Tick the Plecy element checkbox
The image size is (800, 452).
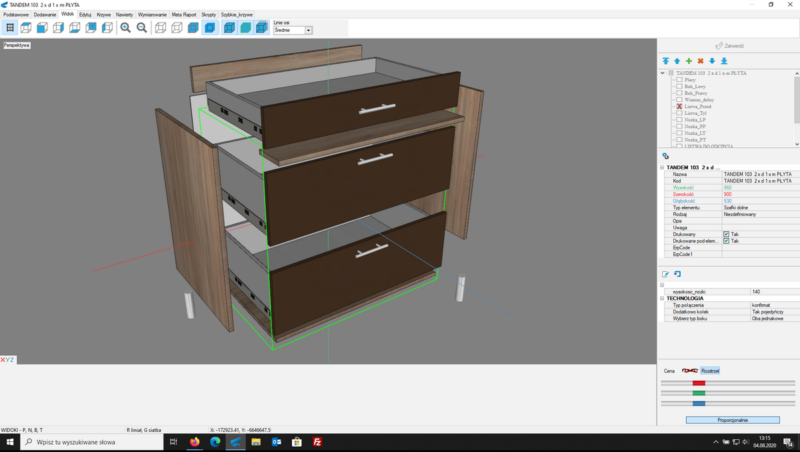click(x=677, y=80)
